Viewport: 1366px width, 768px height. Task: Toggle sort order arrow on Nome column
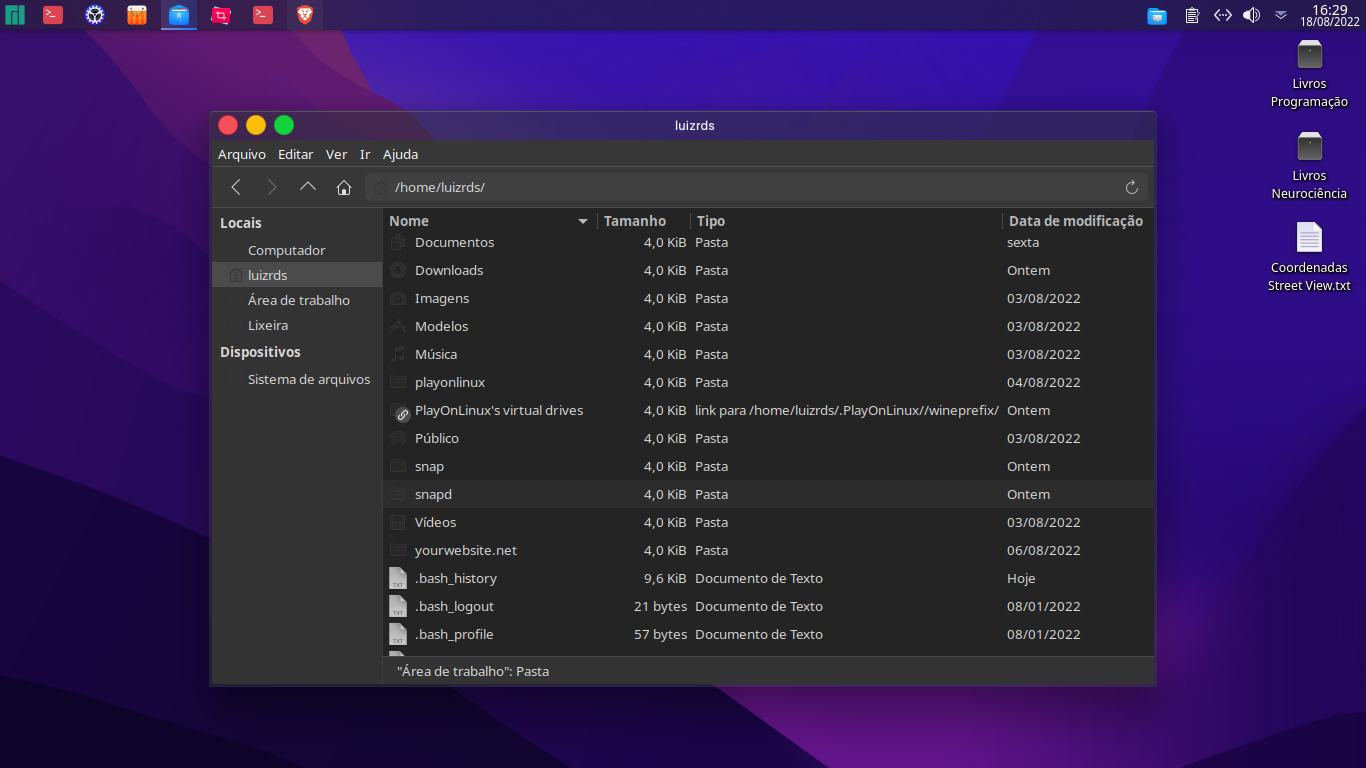[583, 221]
